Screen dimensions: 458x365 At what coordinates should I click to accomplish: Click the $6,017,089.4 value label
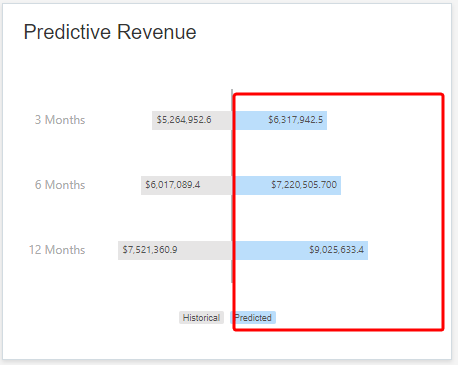pyautogui.click(x=173, y=185)
